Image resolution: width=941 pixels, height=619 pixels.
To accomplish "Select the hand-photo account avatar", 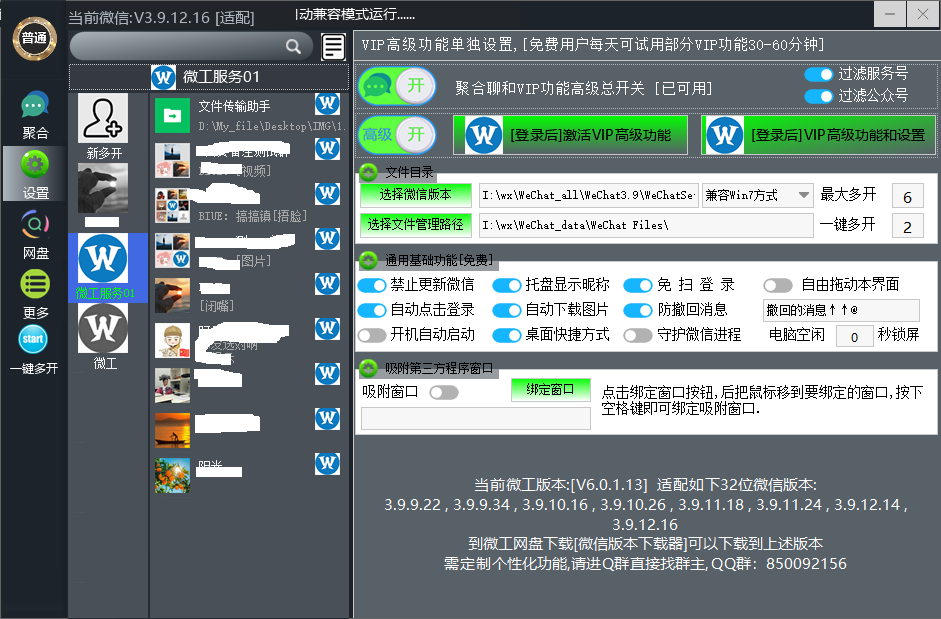I will coord(103,188).
